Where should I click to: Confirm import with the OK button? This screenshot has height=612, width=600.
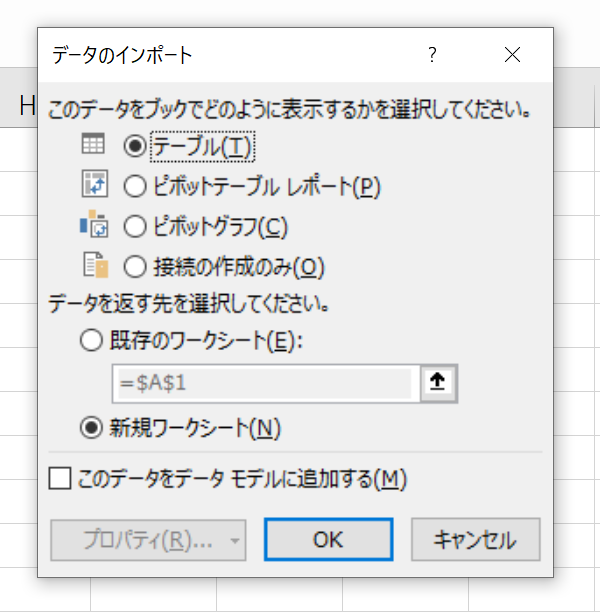328,540
